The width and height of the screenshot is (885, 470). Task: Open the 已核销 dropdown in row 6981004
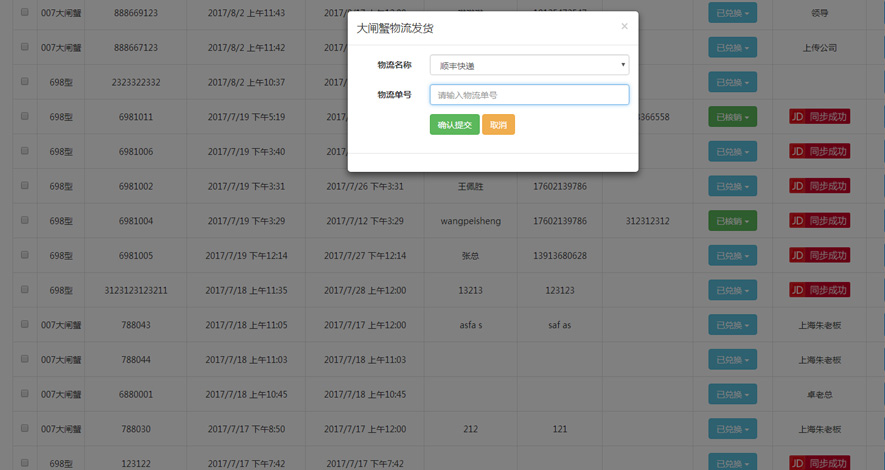[733, 221]
